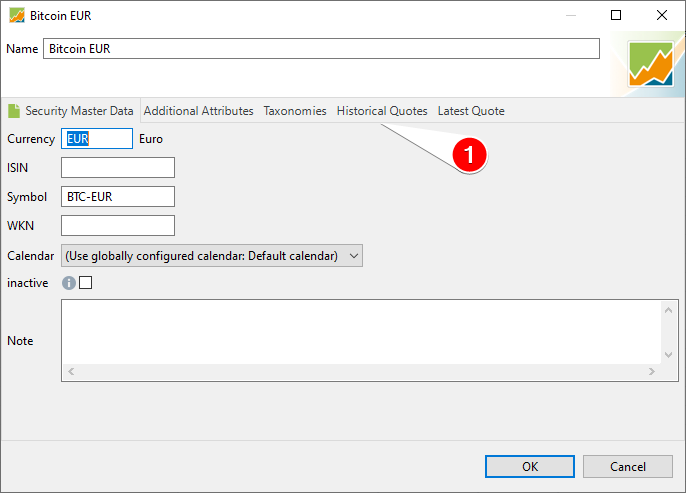Close the Bitcoin EUR dialog
This screenshot has height=493, width=686.
(x=662, y=15)
